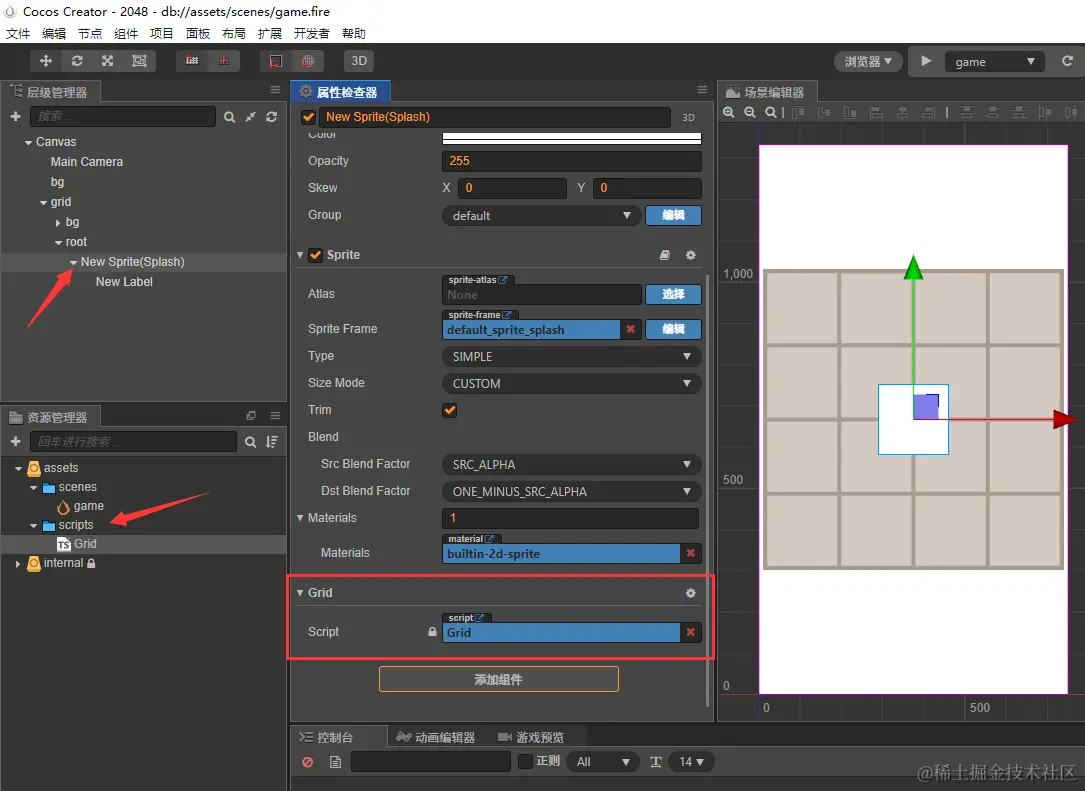
Task: Add an asset using assets plus icon
Action: (15, 441)
